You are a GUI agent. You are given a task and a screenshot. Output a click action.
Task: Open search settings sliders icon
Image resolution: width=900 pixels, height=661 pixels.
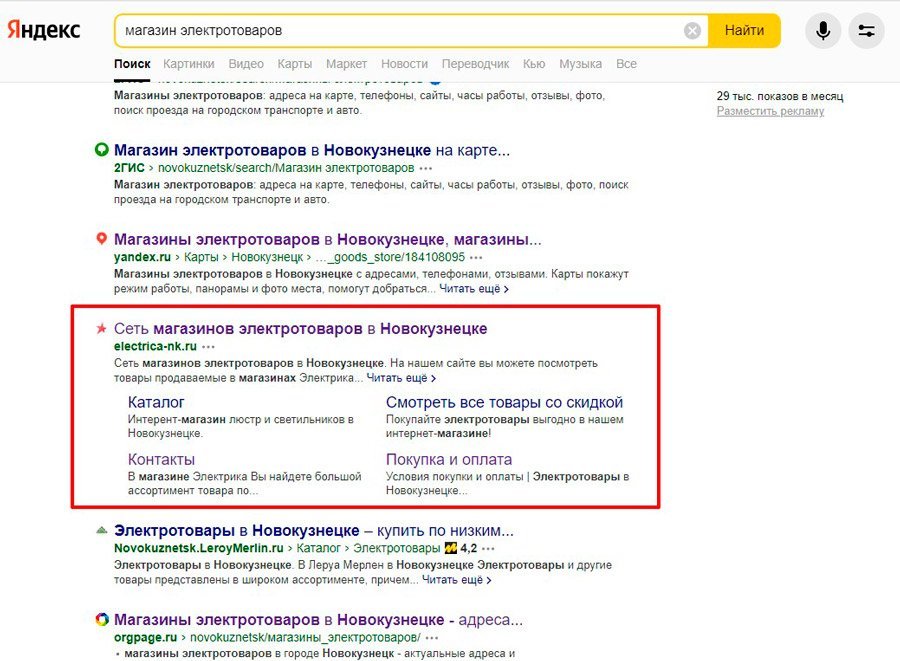point(866,30)
